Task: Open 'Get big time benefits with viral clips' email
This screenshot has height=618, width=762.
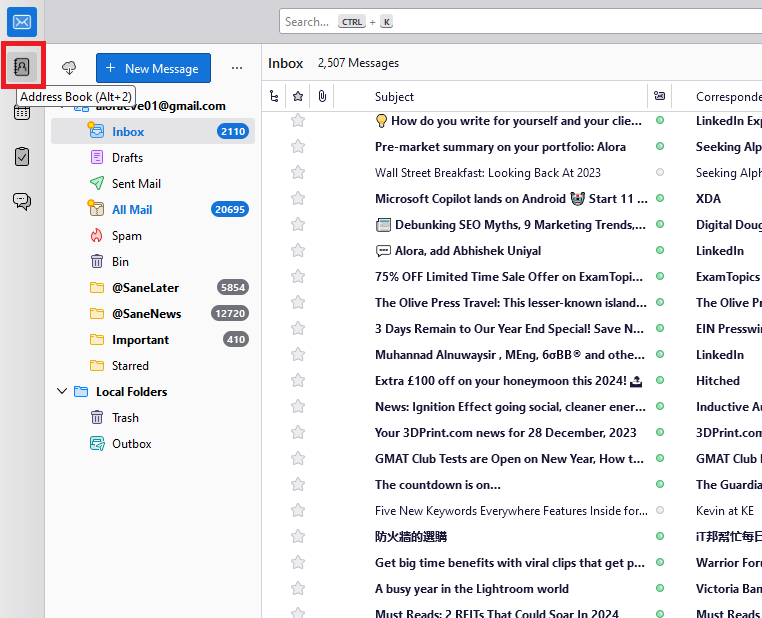Action: 510,563
